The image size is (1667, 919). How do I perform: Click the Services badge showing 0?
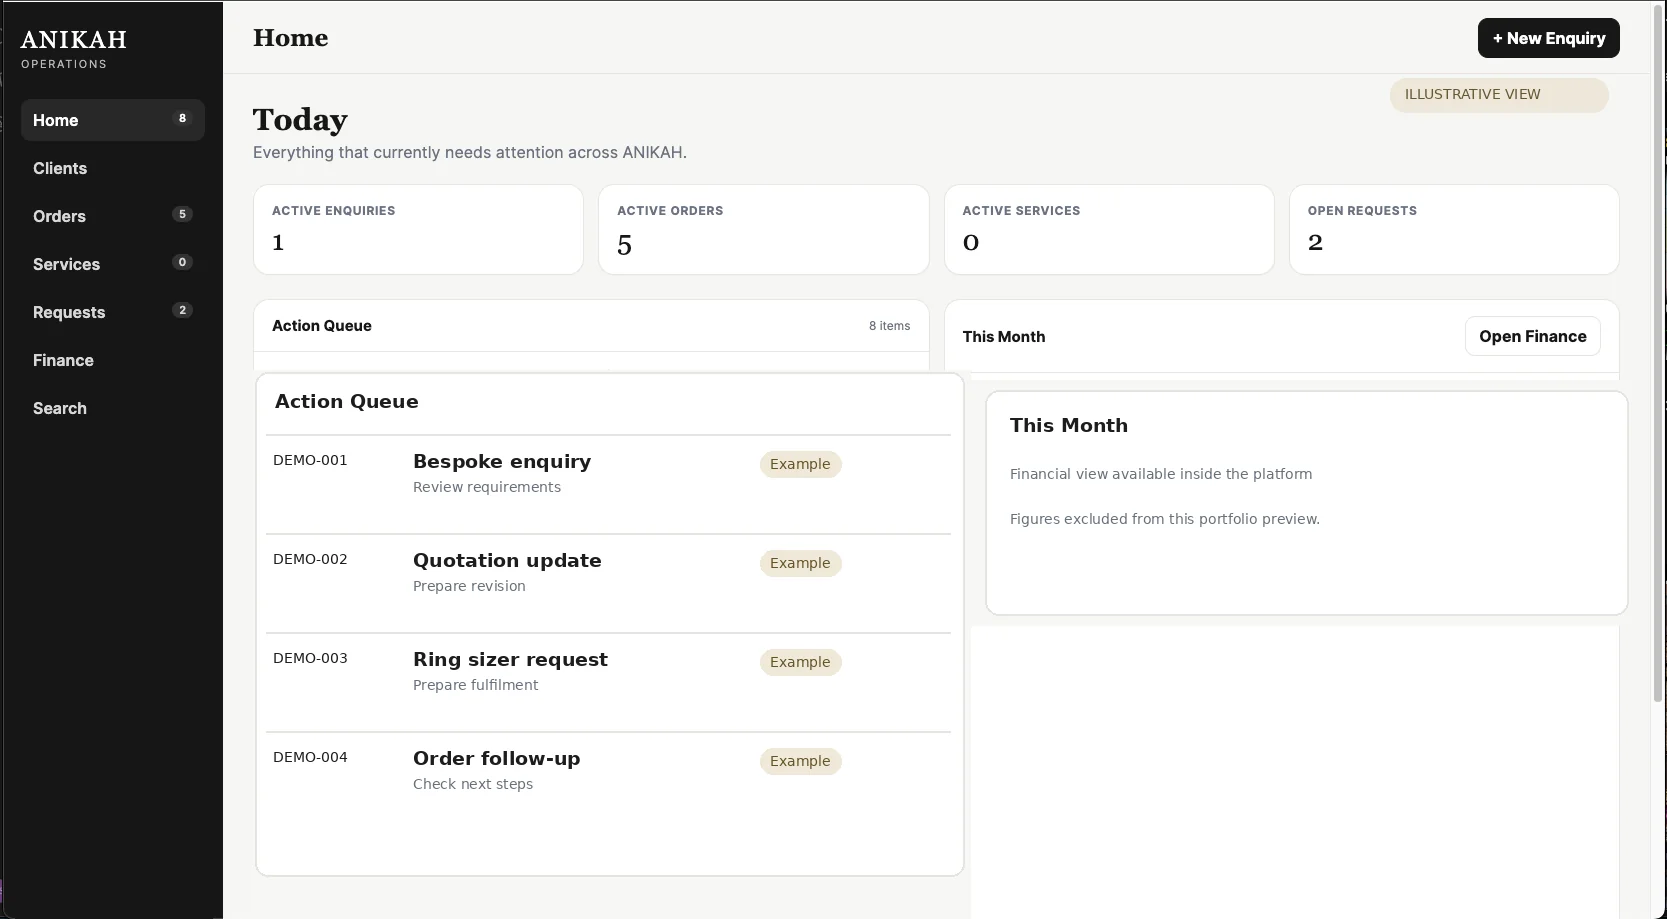point(182,262)
